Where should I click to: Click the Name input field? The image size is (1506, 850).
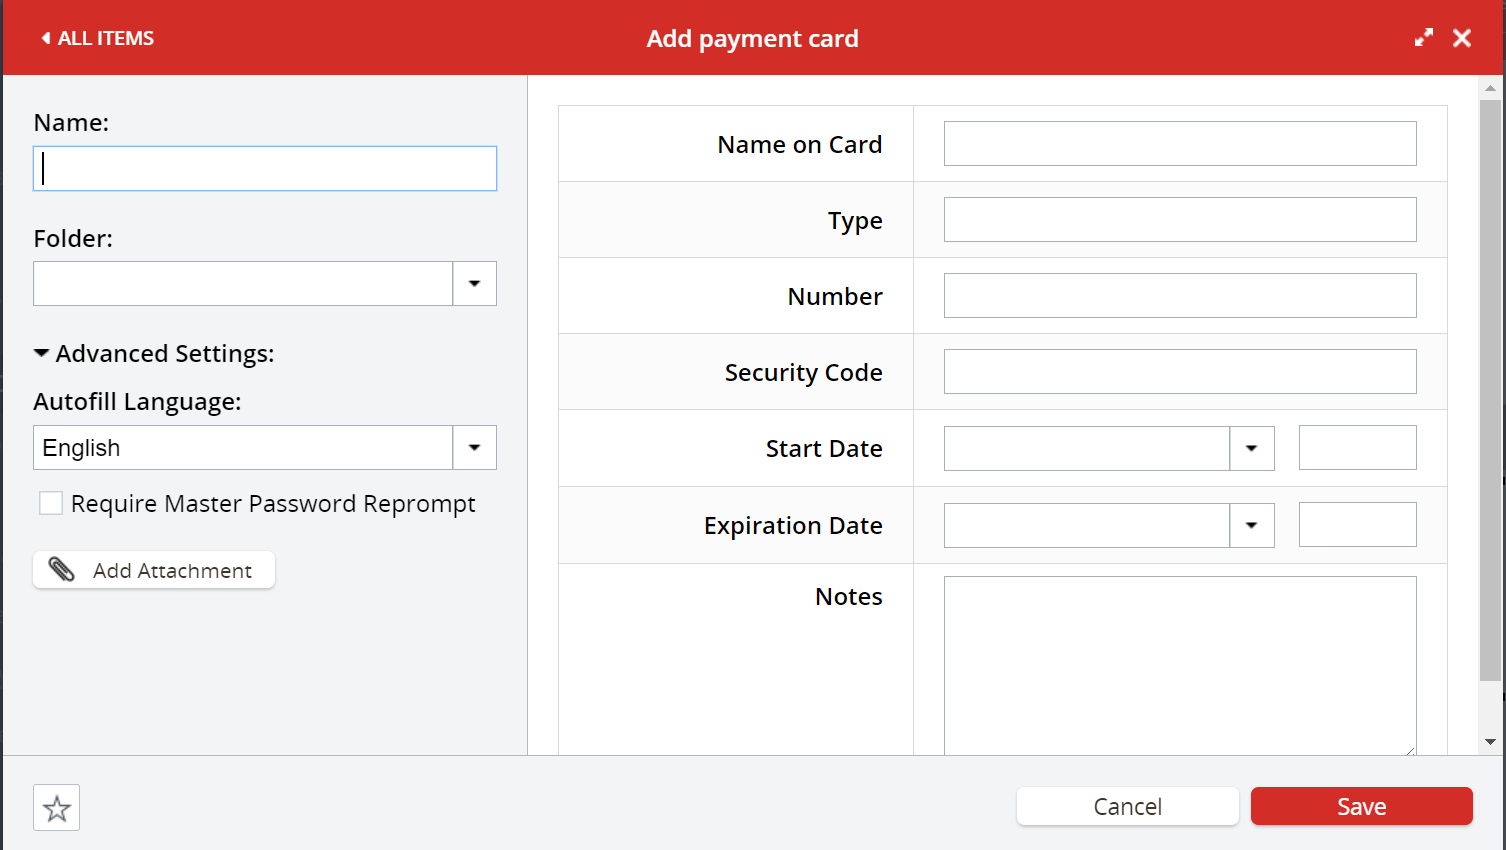(264, 168)
